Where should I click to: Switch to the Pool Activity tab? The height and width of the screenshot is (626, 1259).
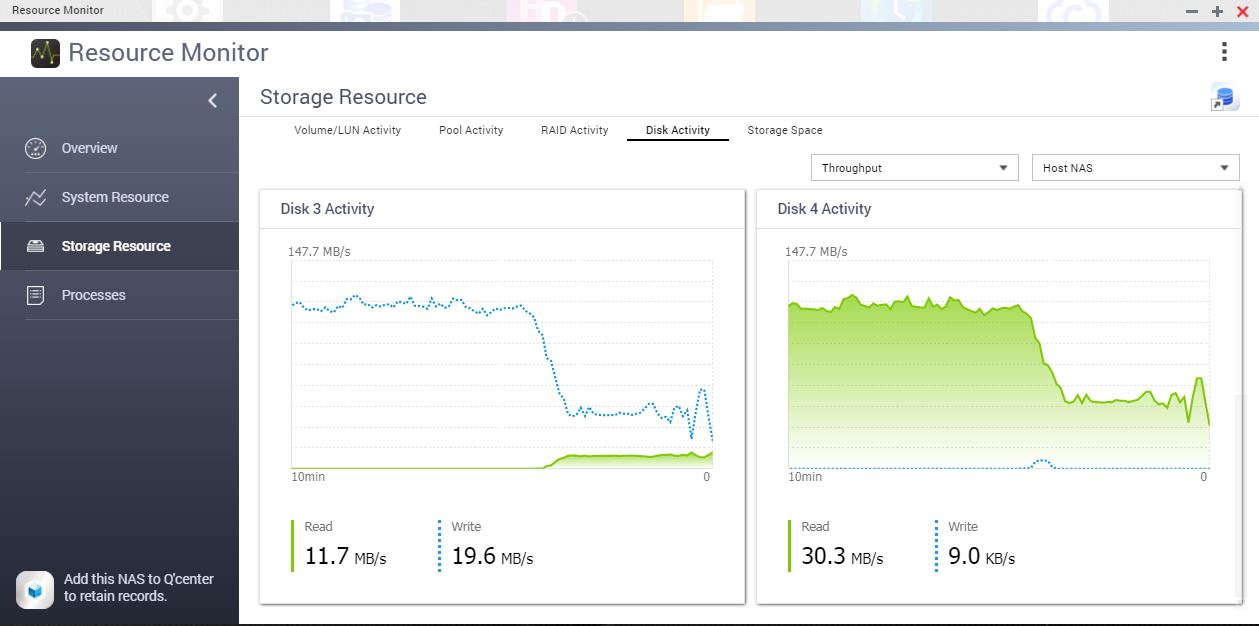(471, 130)
